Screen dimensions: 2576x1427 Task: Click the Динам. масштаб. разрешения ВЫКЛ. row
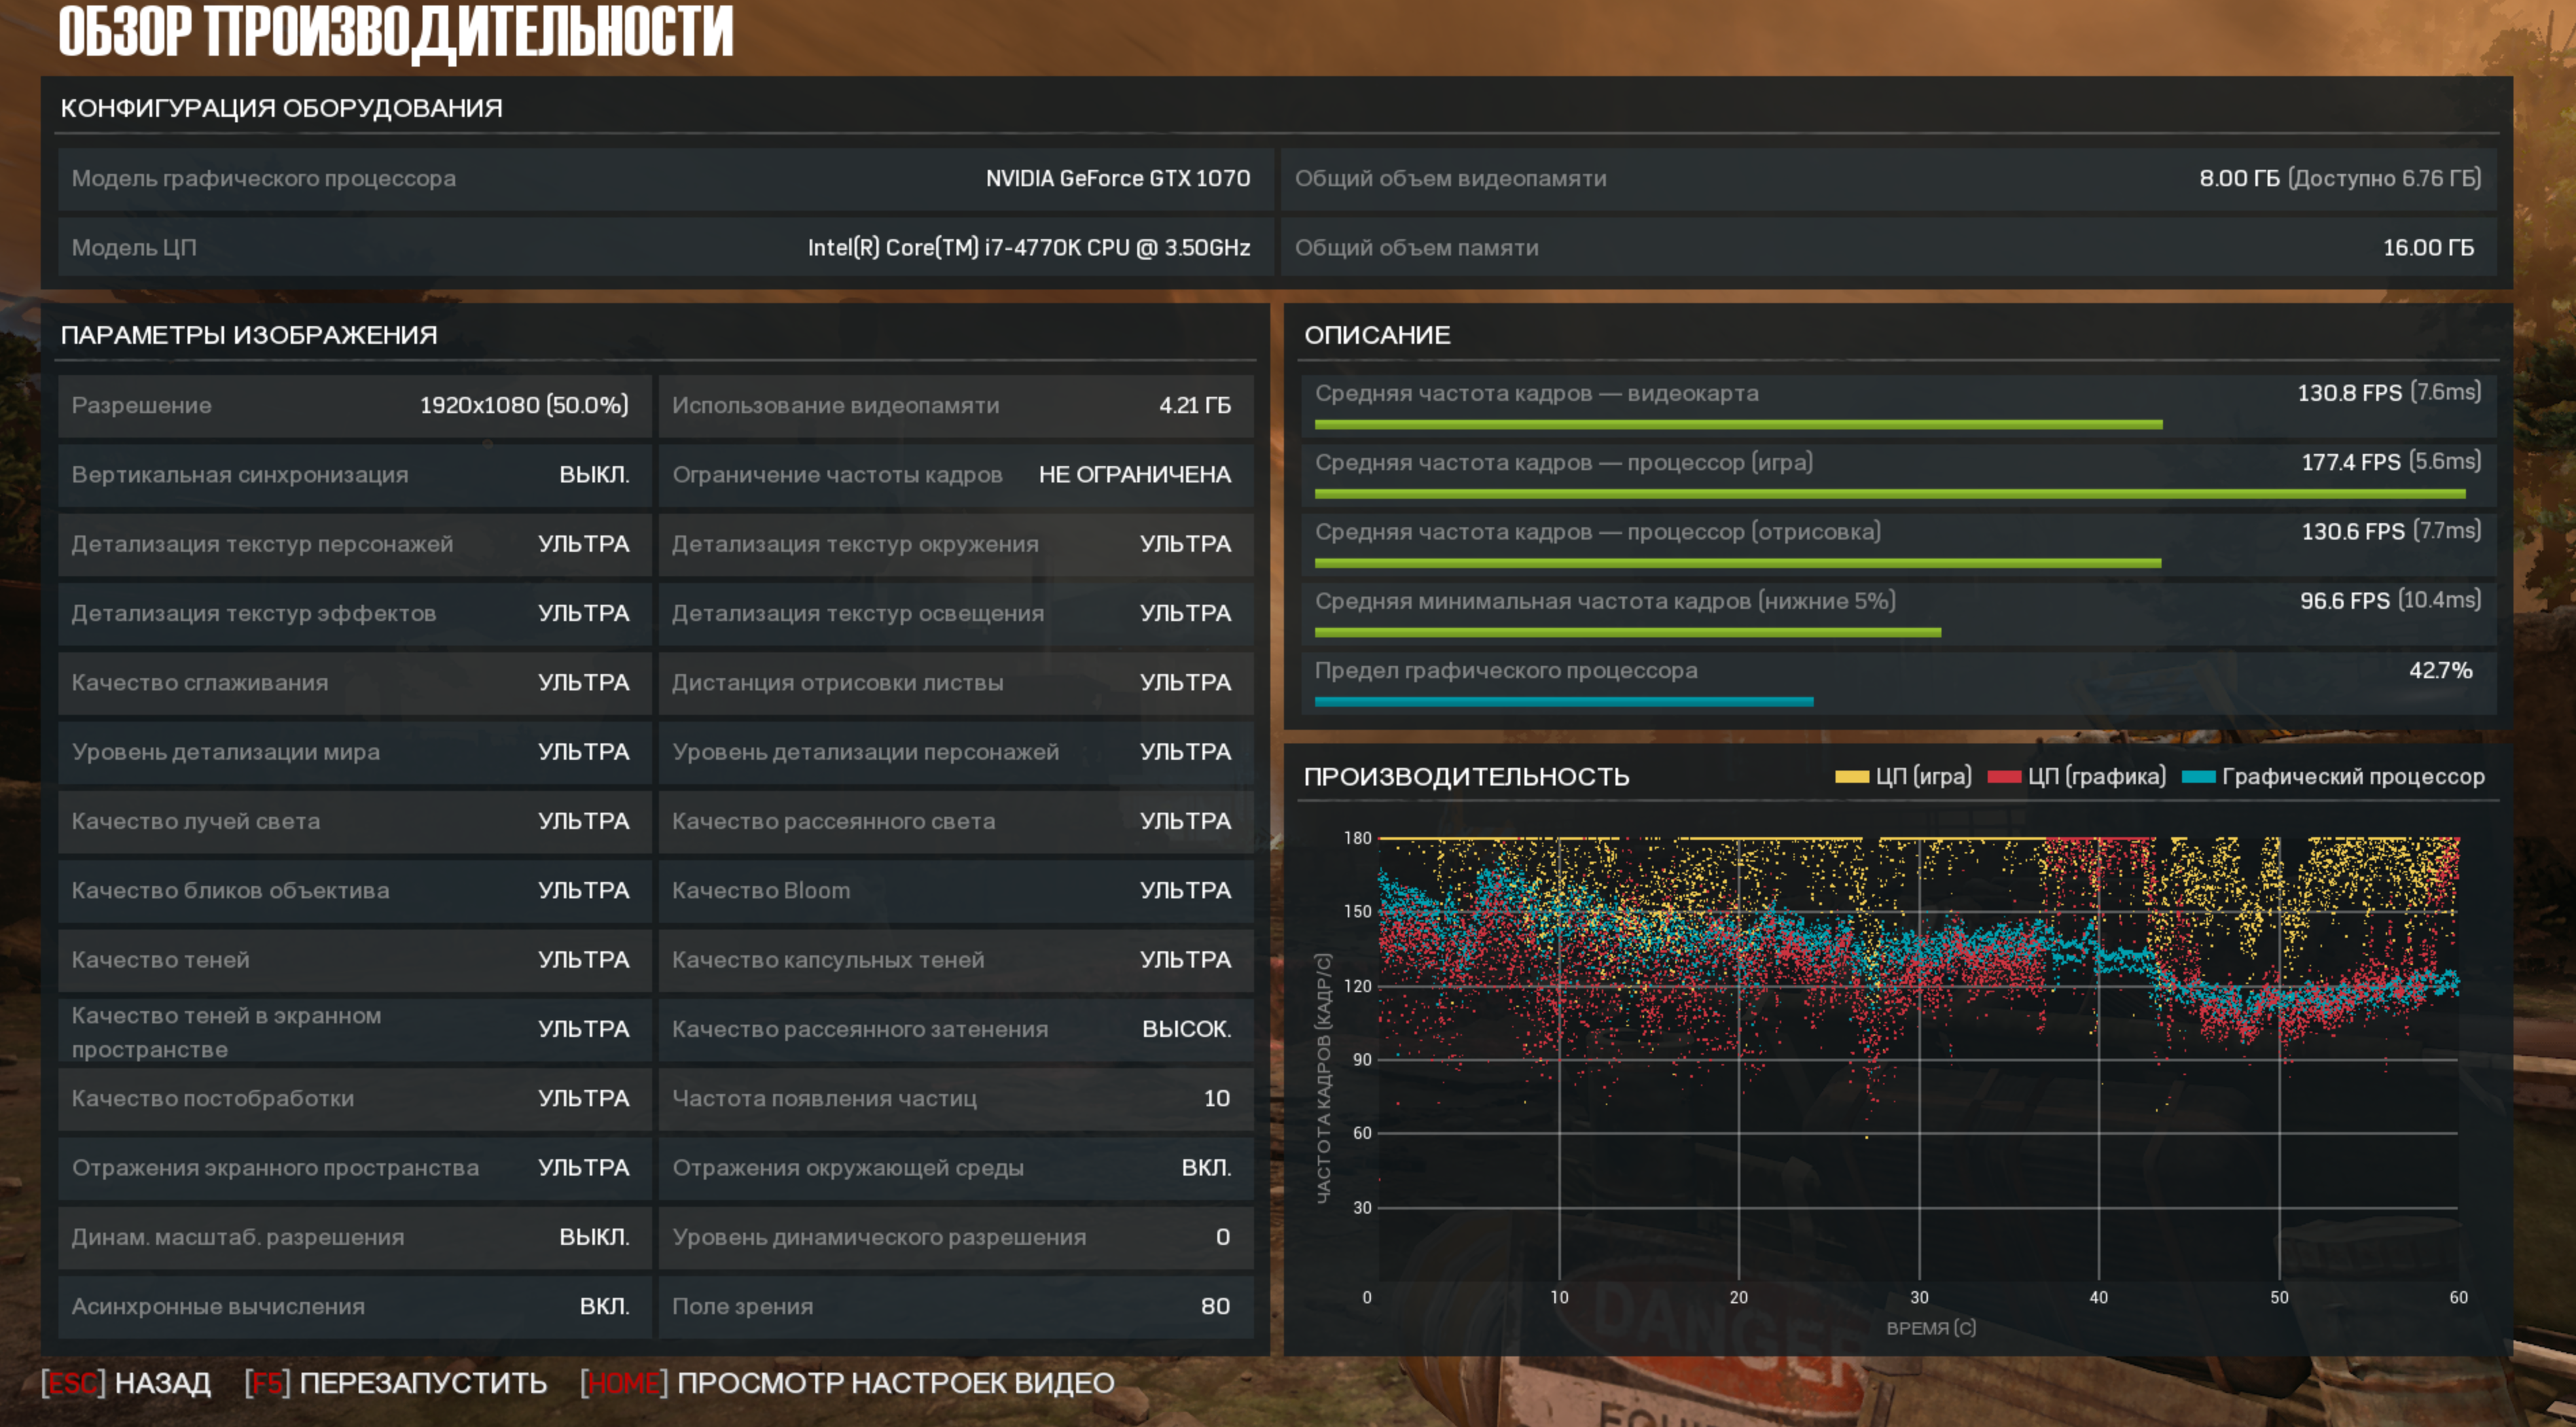(354, 1237)
